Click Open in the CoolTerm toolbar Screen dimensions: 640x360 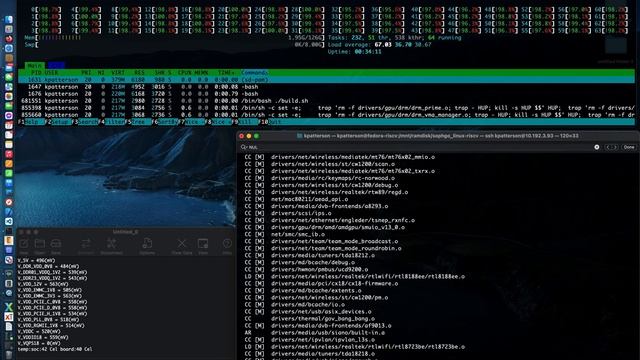pyautogui.click(x=40, y=247)
